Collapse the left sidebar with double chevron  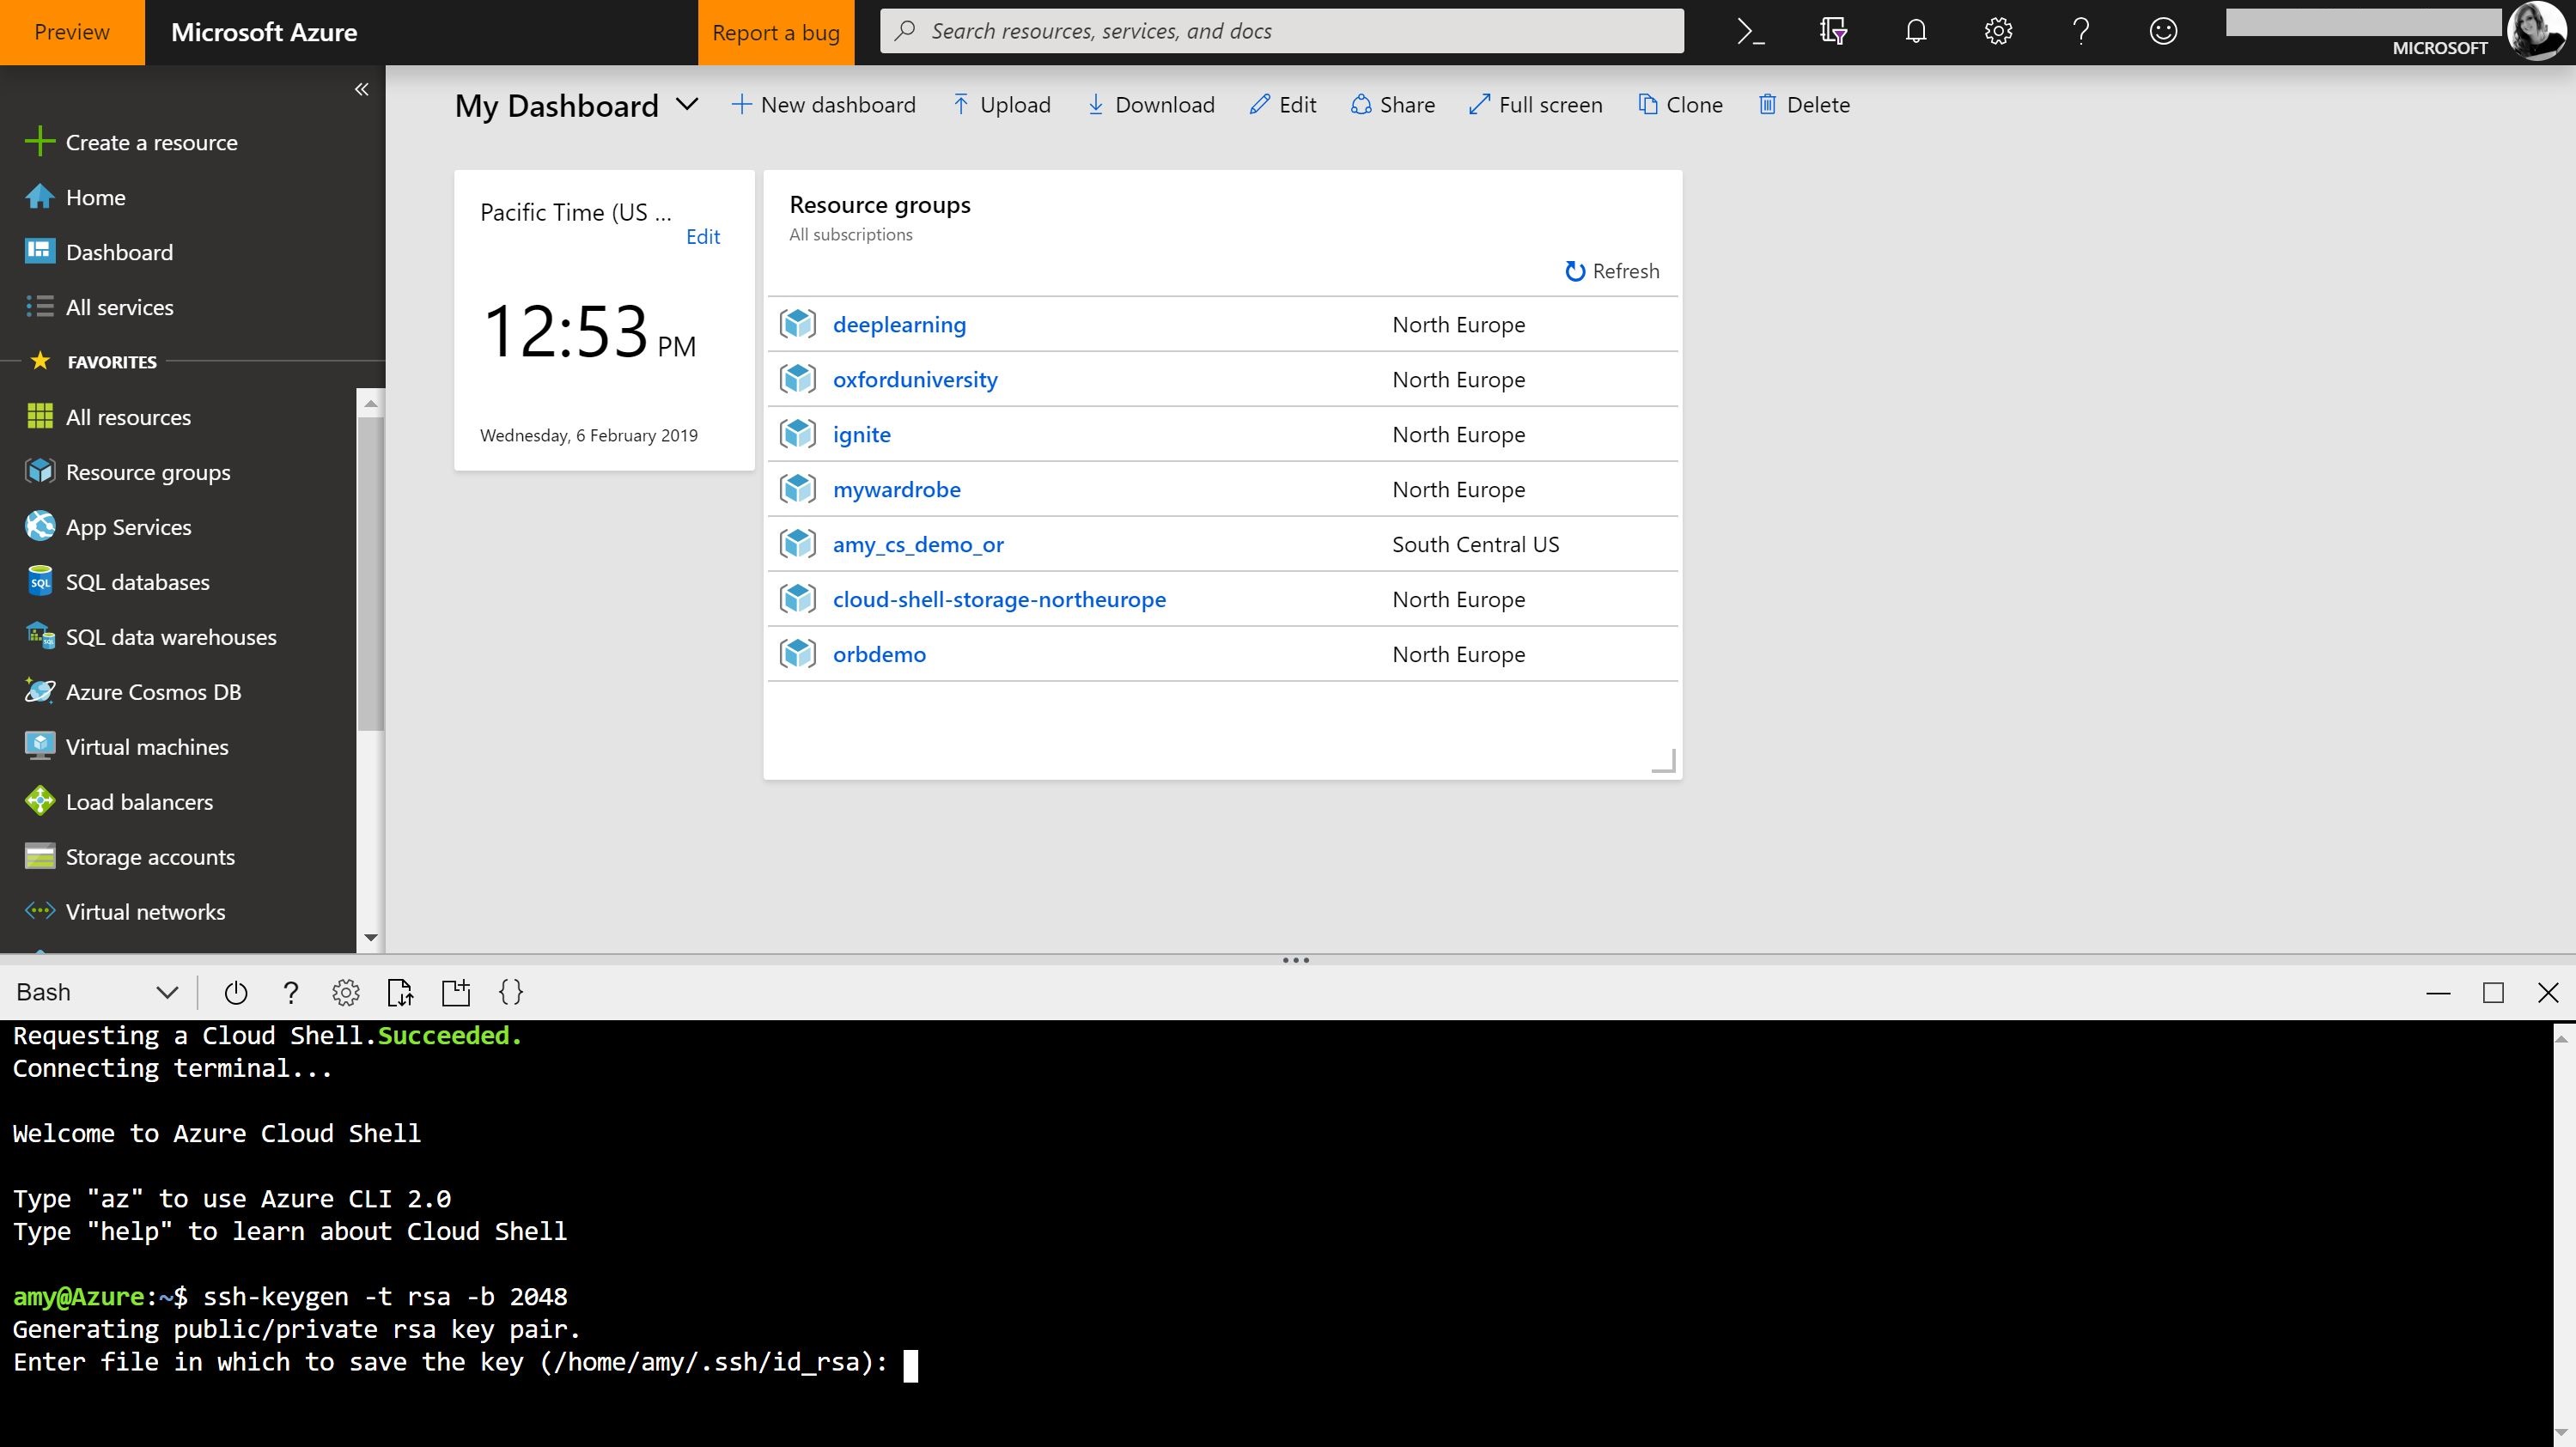pos(361,90)
